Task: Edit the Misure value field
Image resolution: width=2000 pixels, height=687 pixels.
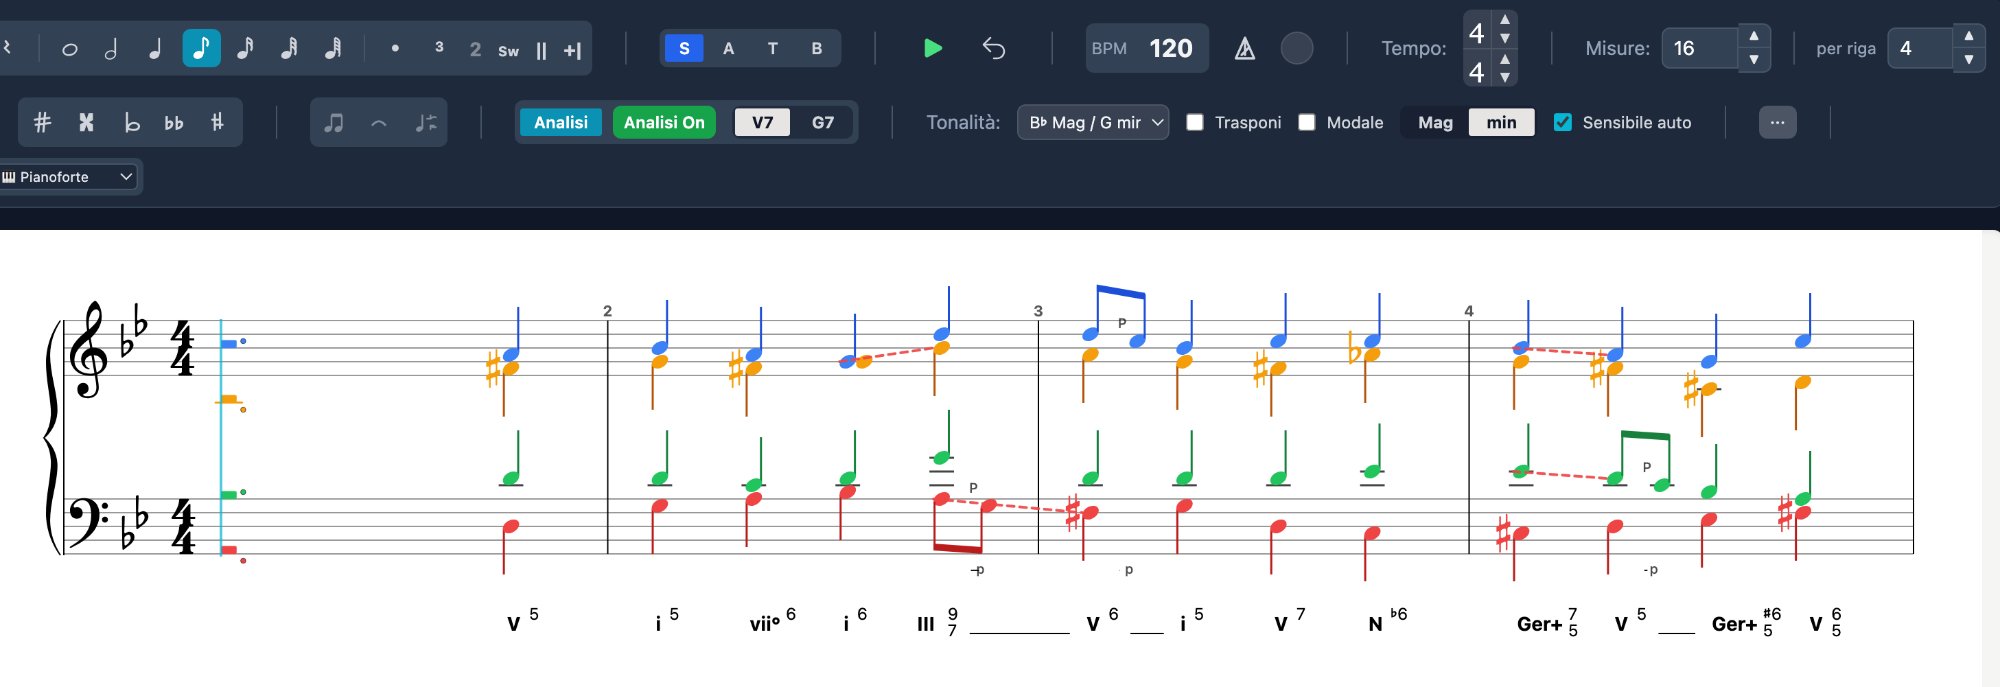Action: tap(1700, 48)
